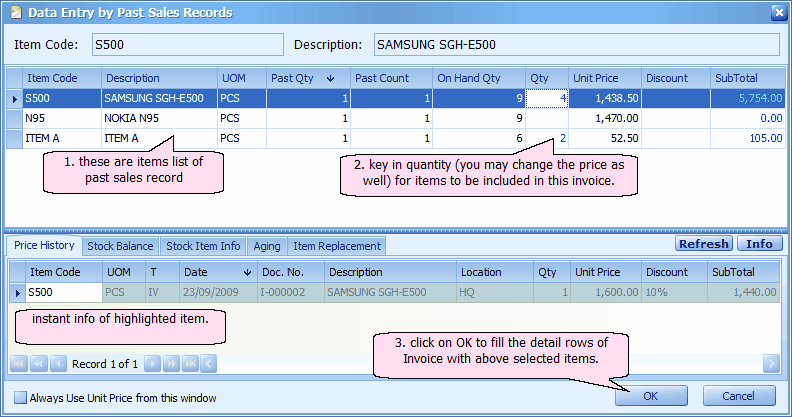Go to next record arrow
The height and width of the screenshot is (417, 792).
pos(152,363)
